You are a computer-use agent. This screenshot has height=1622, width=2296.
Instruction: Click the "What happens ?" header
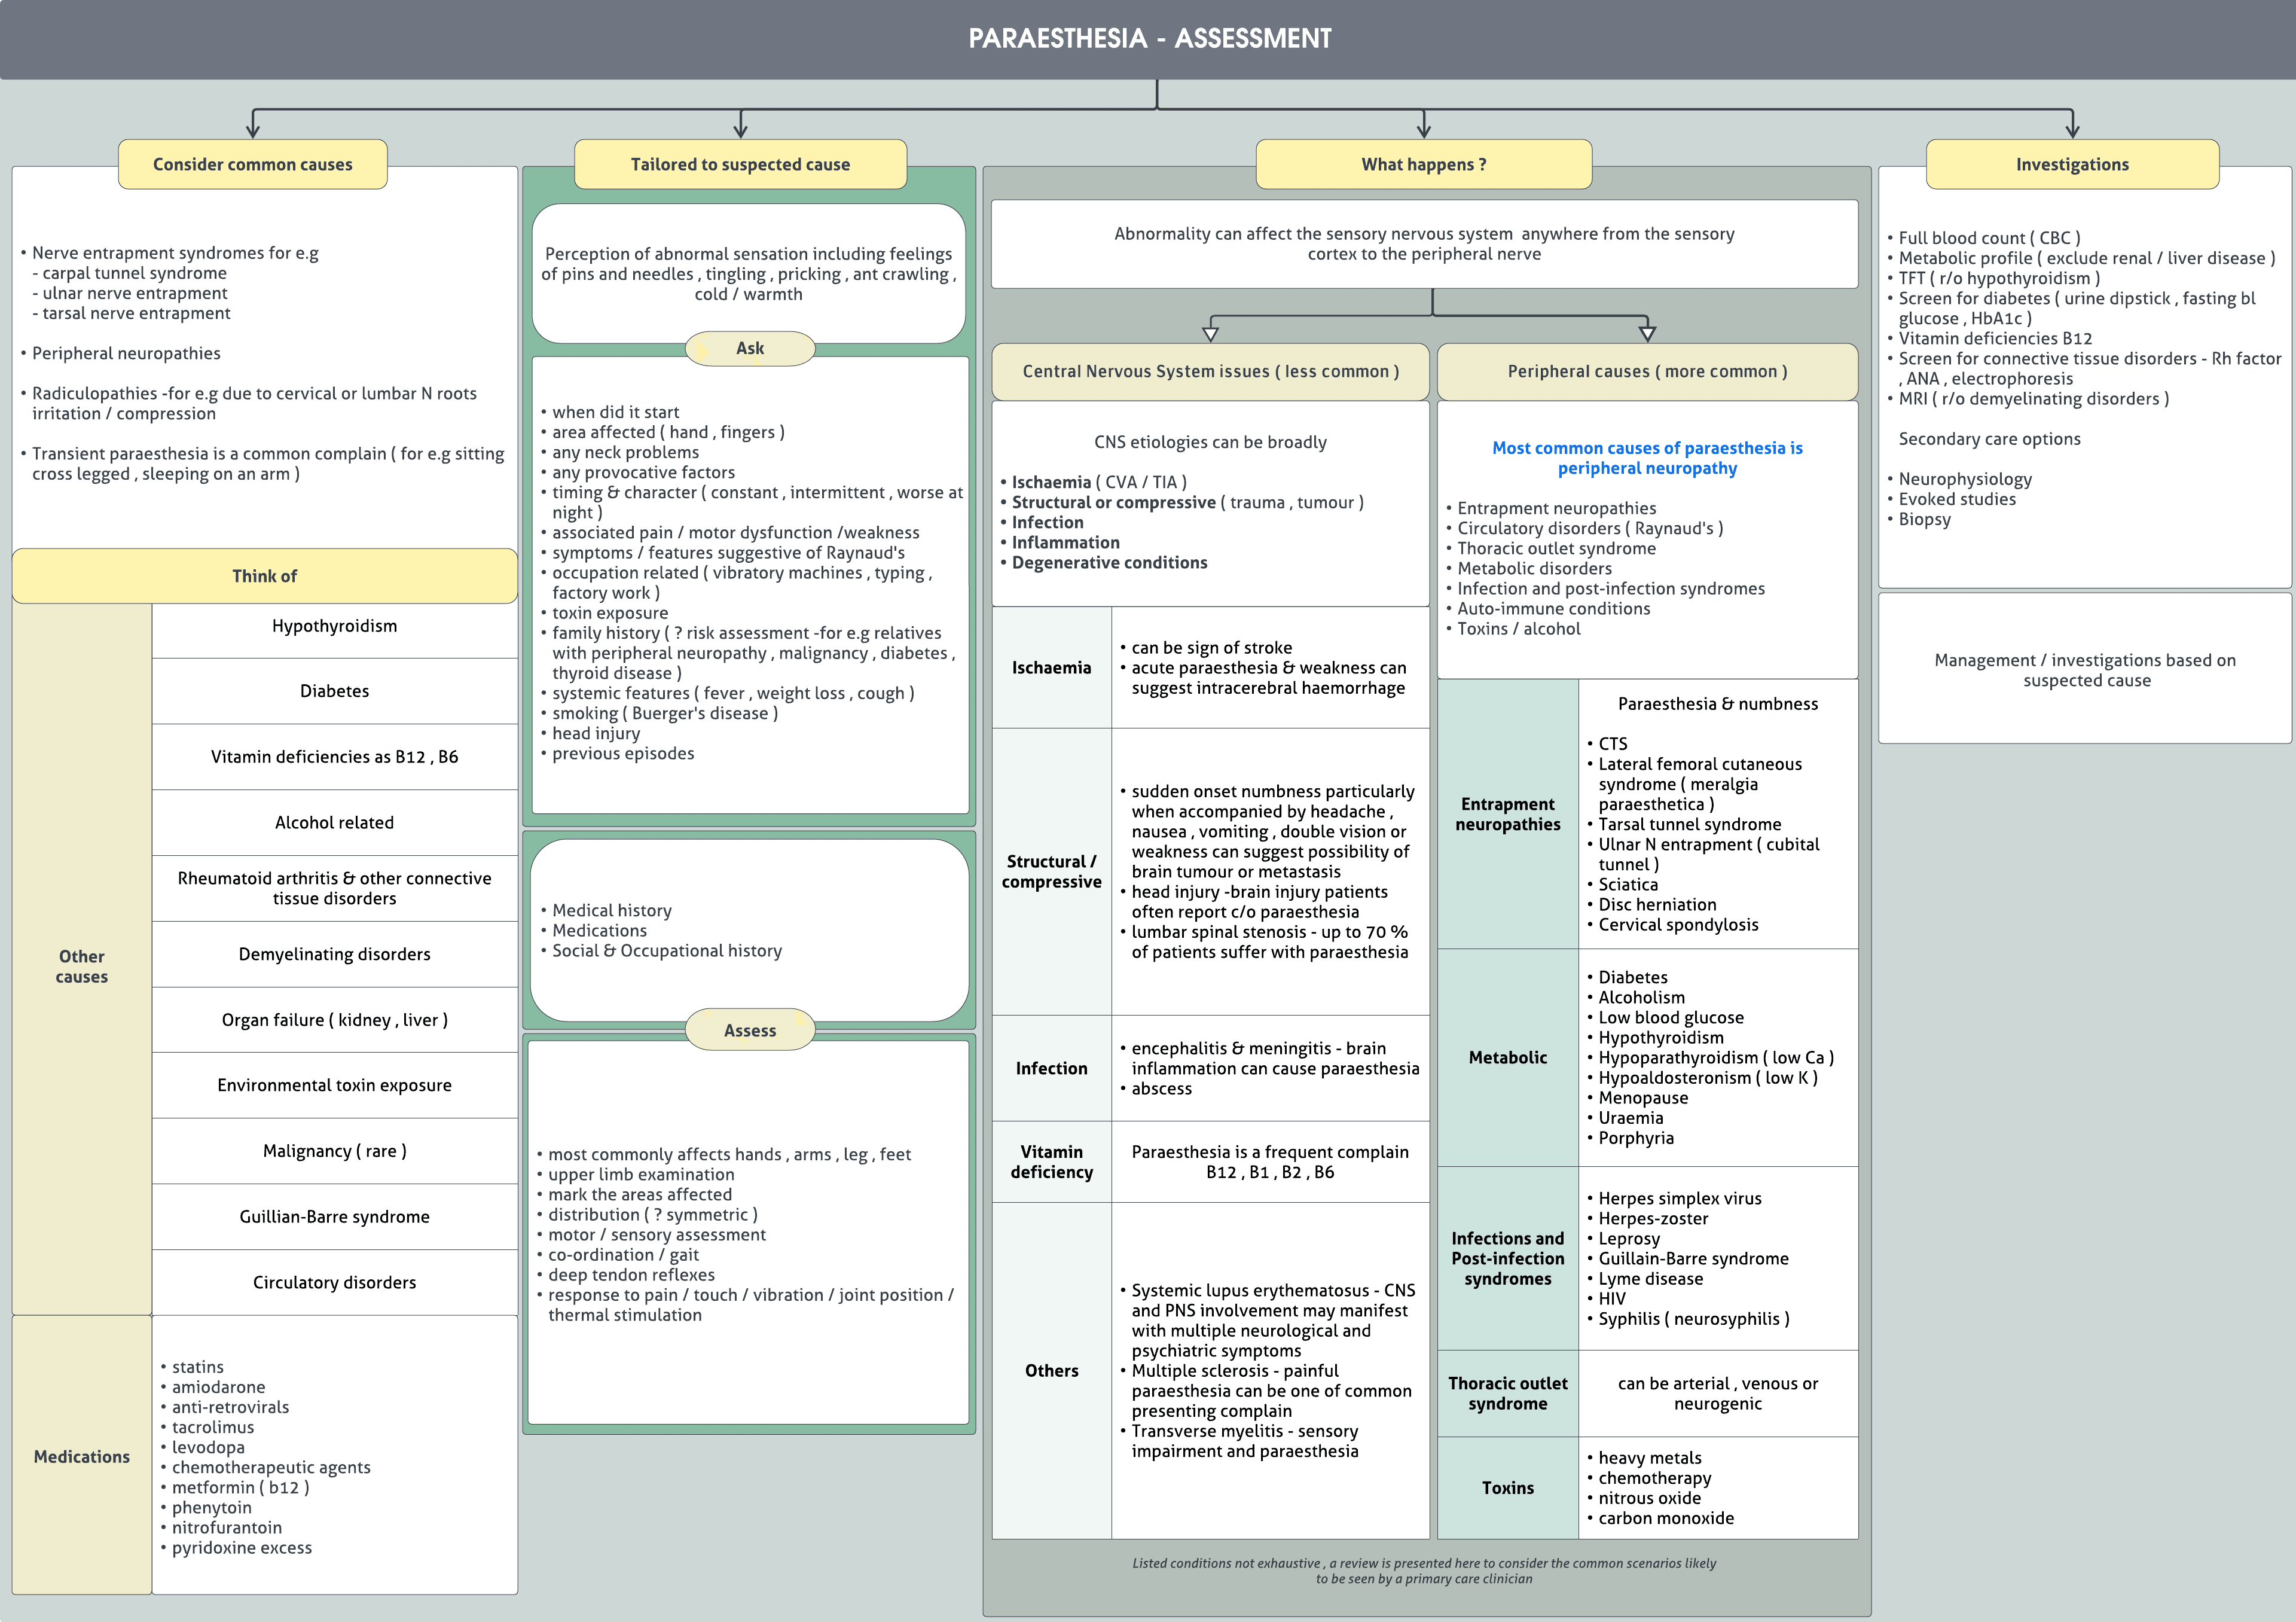tap(1424, 164)
